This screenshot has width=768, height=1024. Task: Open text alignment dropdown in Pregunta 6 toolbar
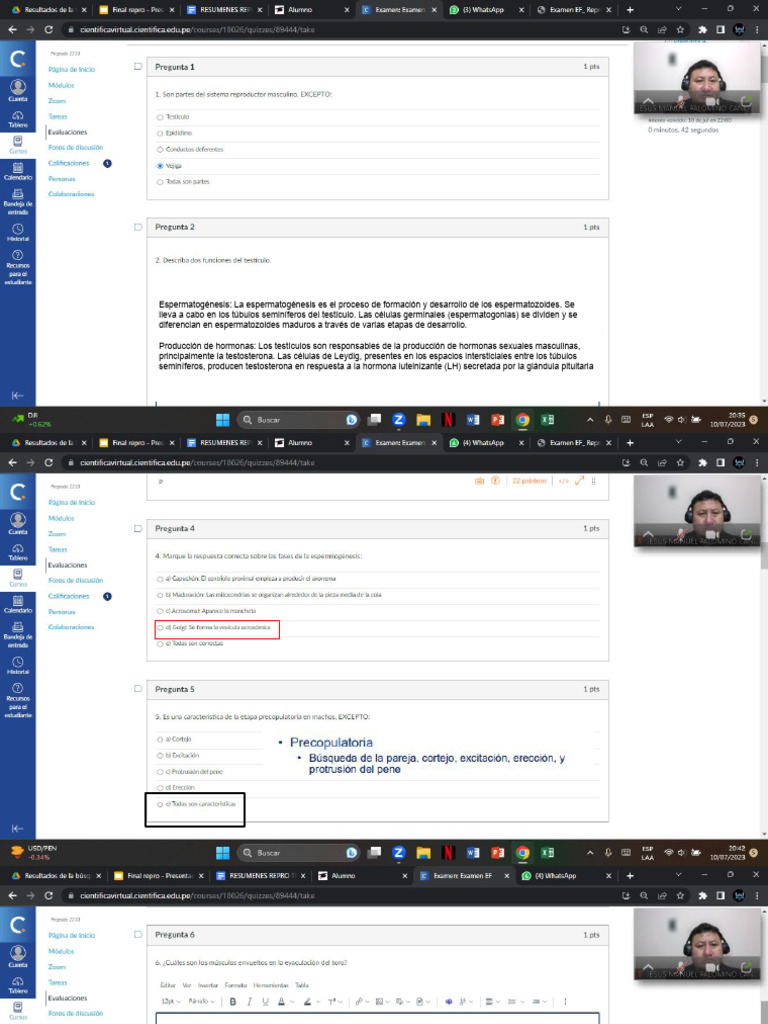(493, 1001)
